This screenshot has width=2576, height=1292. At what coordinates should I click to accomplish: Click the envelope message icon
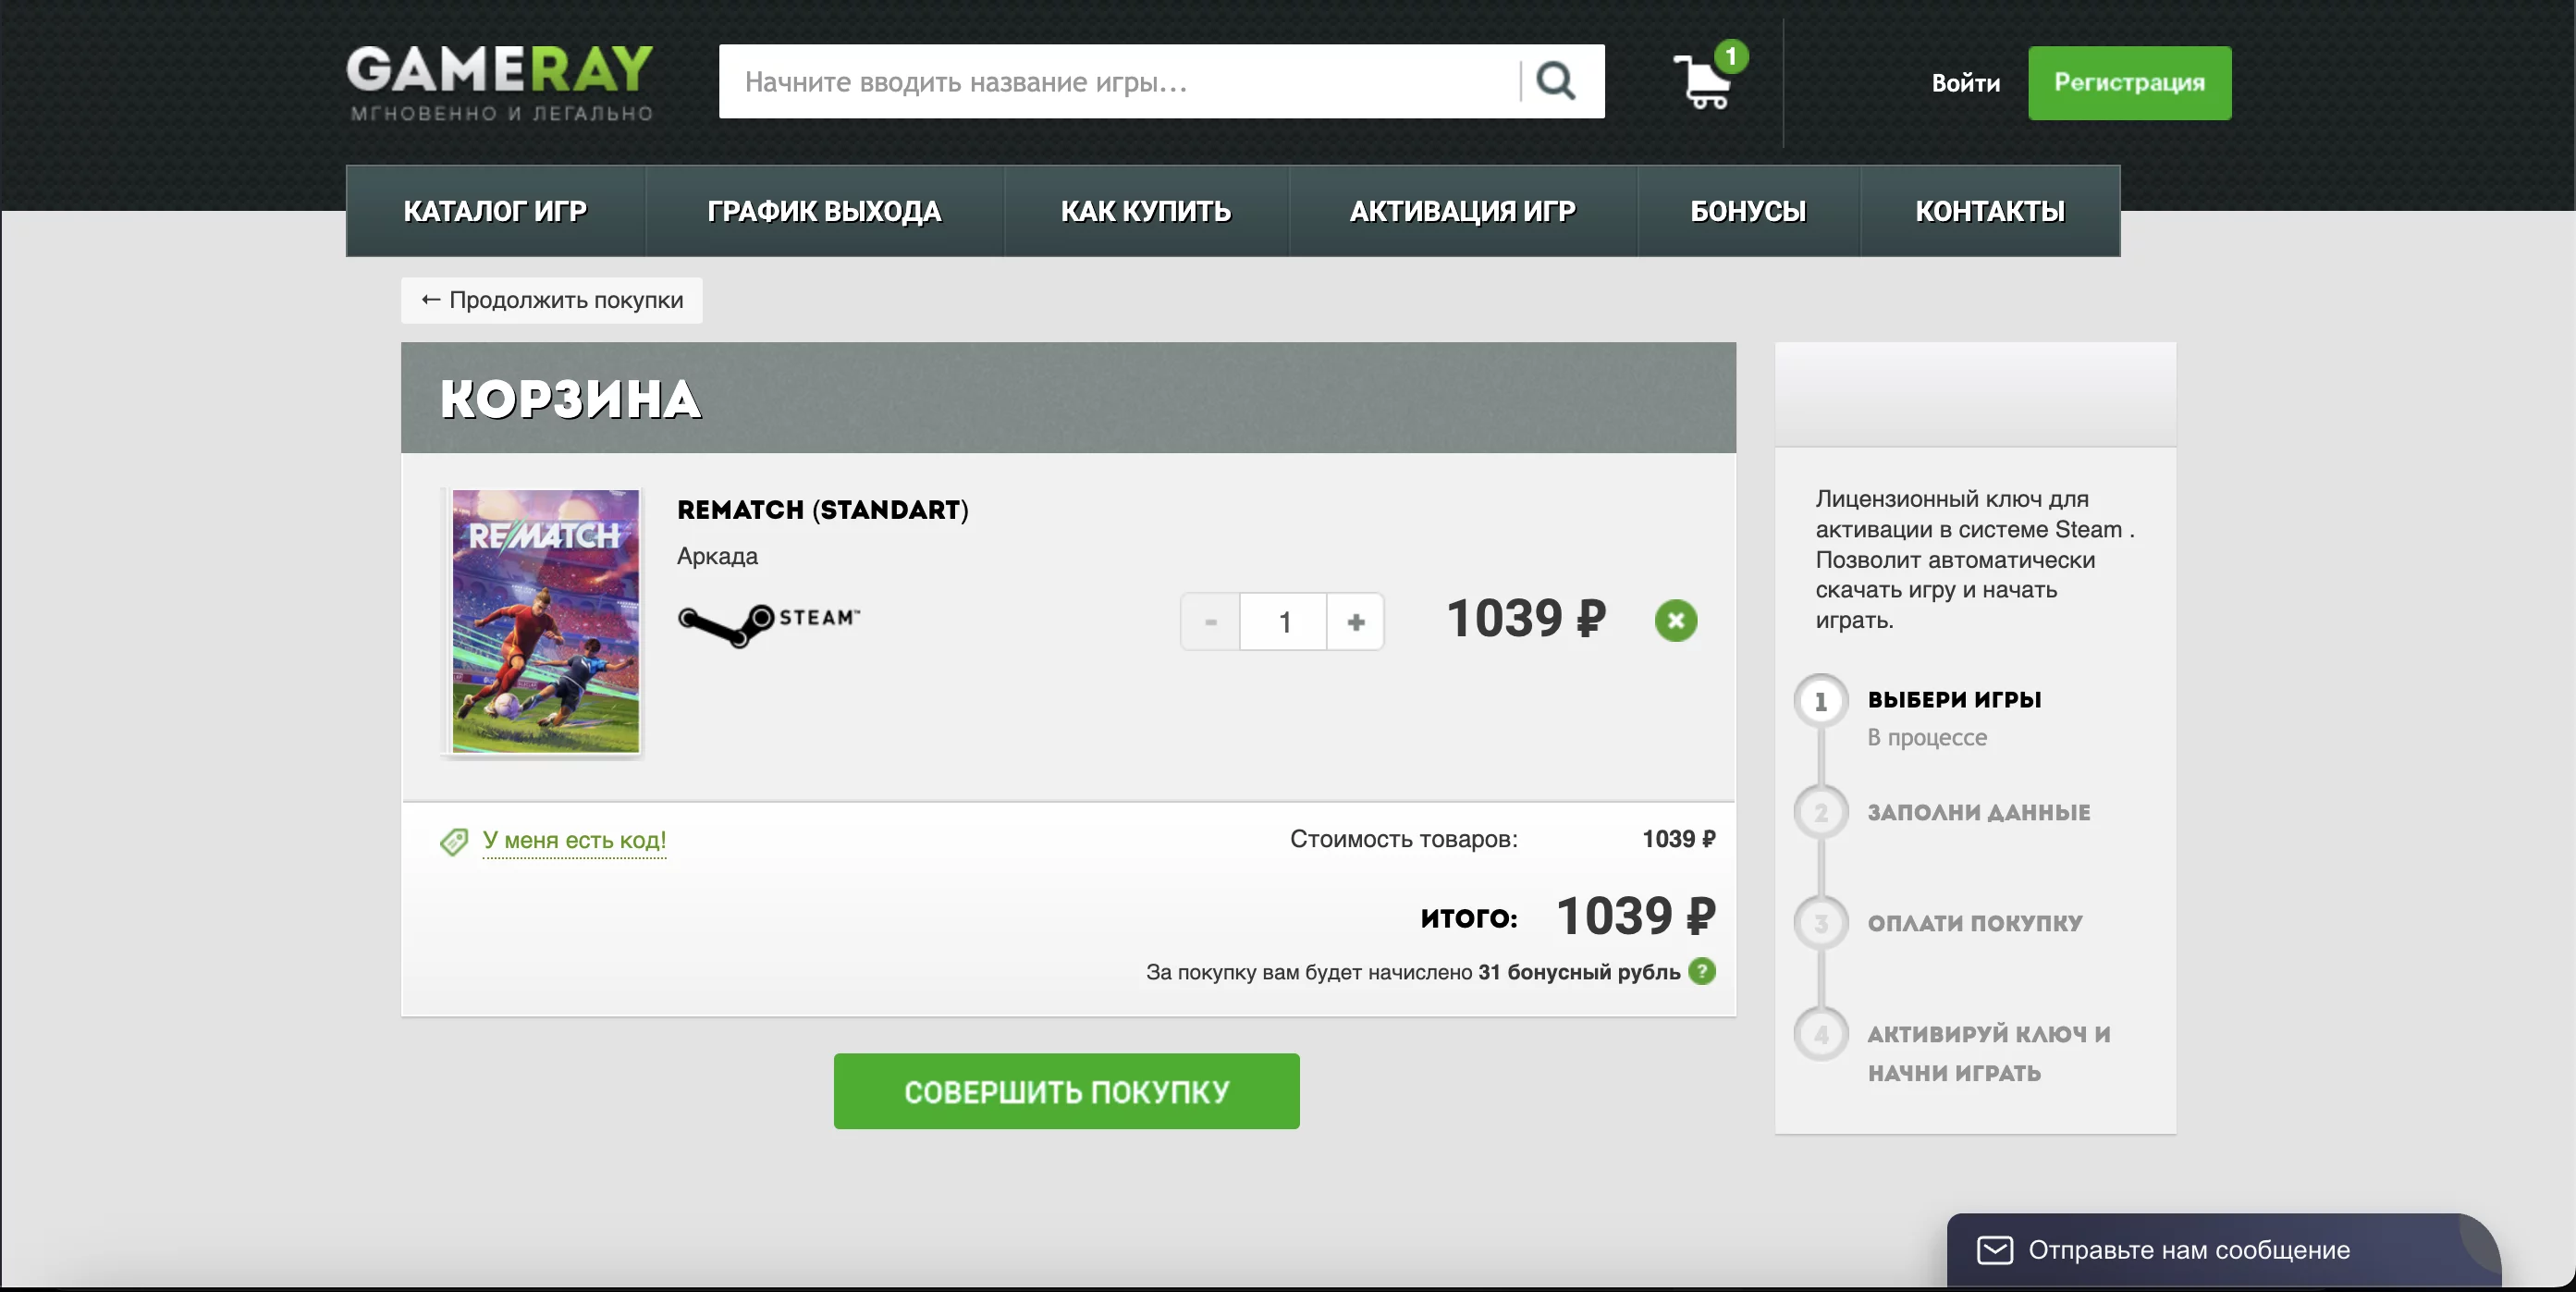(x=1994, y=1250)
